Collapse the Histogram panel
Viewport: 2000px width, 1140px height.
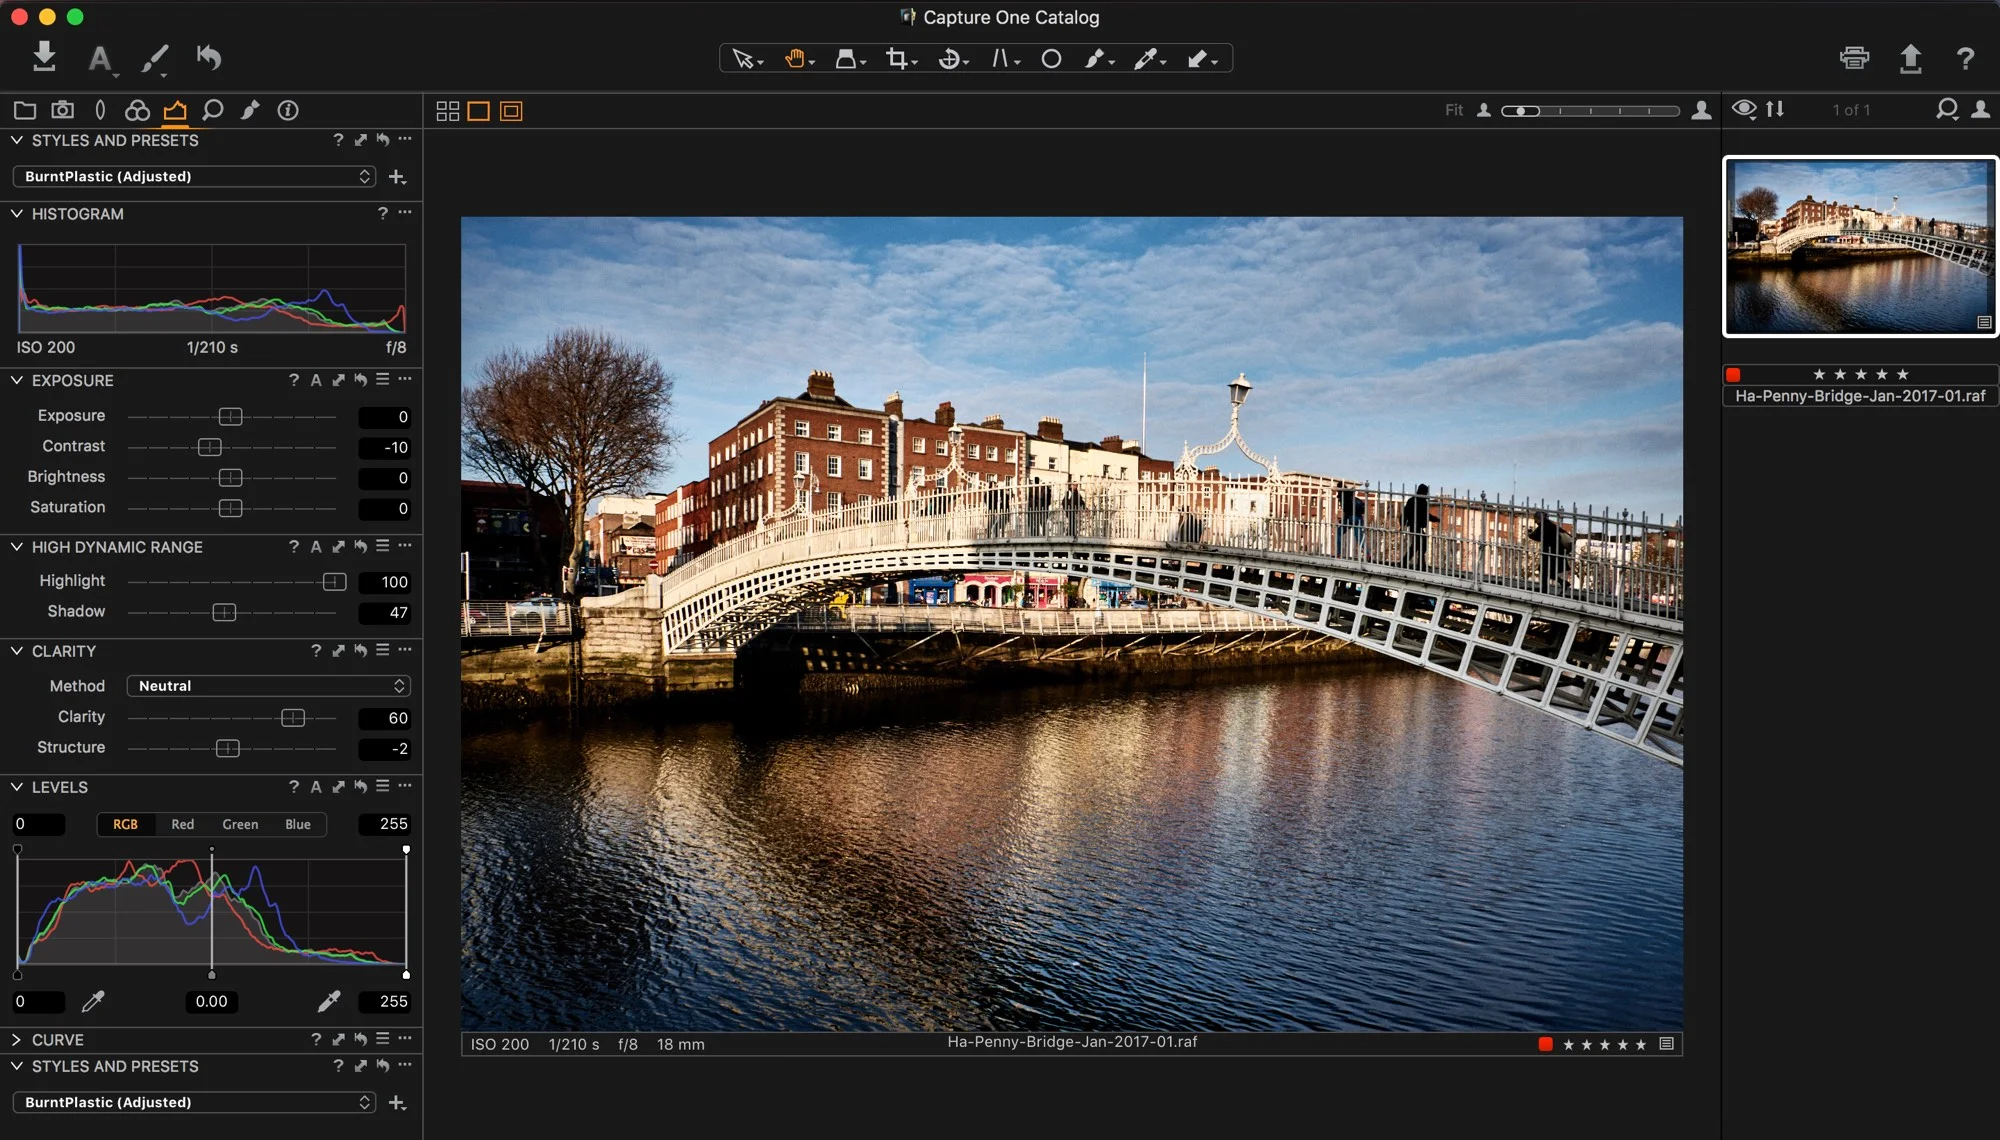pyautogui.click(x=16, y=213)
